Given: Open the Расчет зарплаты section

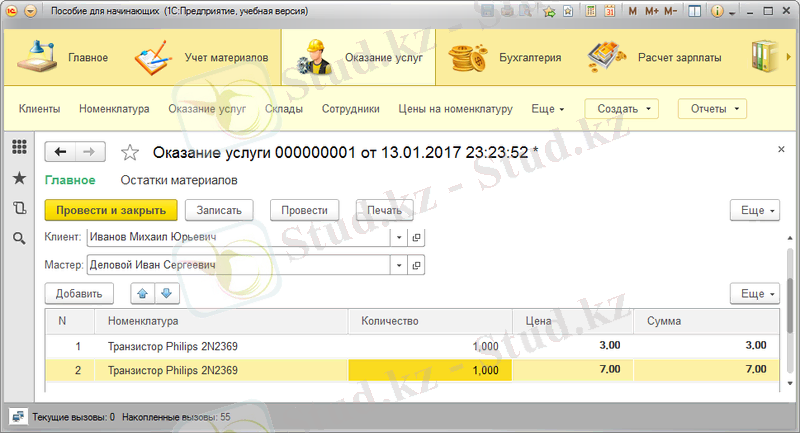Looking at the screenshot, I should (655, 57).
